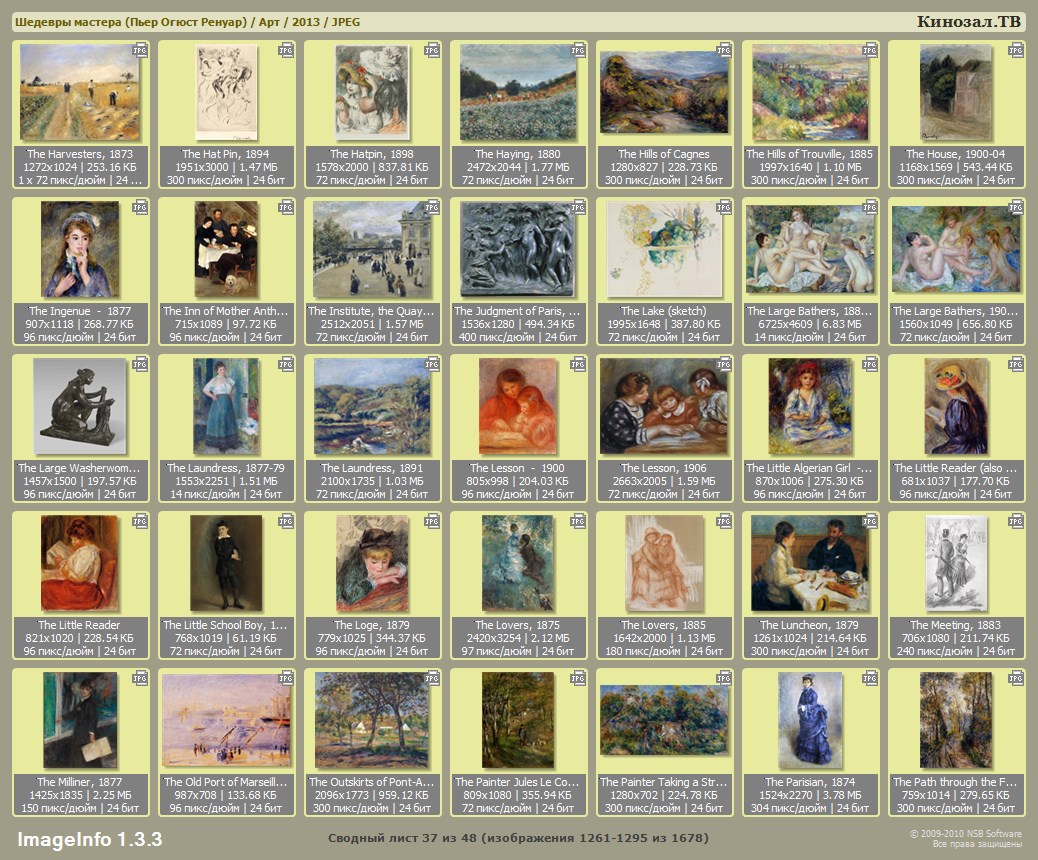Click the size text '2420x3254 | 2.12 МБ'
Image resolution: width=1038 pixels, height=860 pixels.
pos(518,638)
